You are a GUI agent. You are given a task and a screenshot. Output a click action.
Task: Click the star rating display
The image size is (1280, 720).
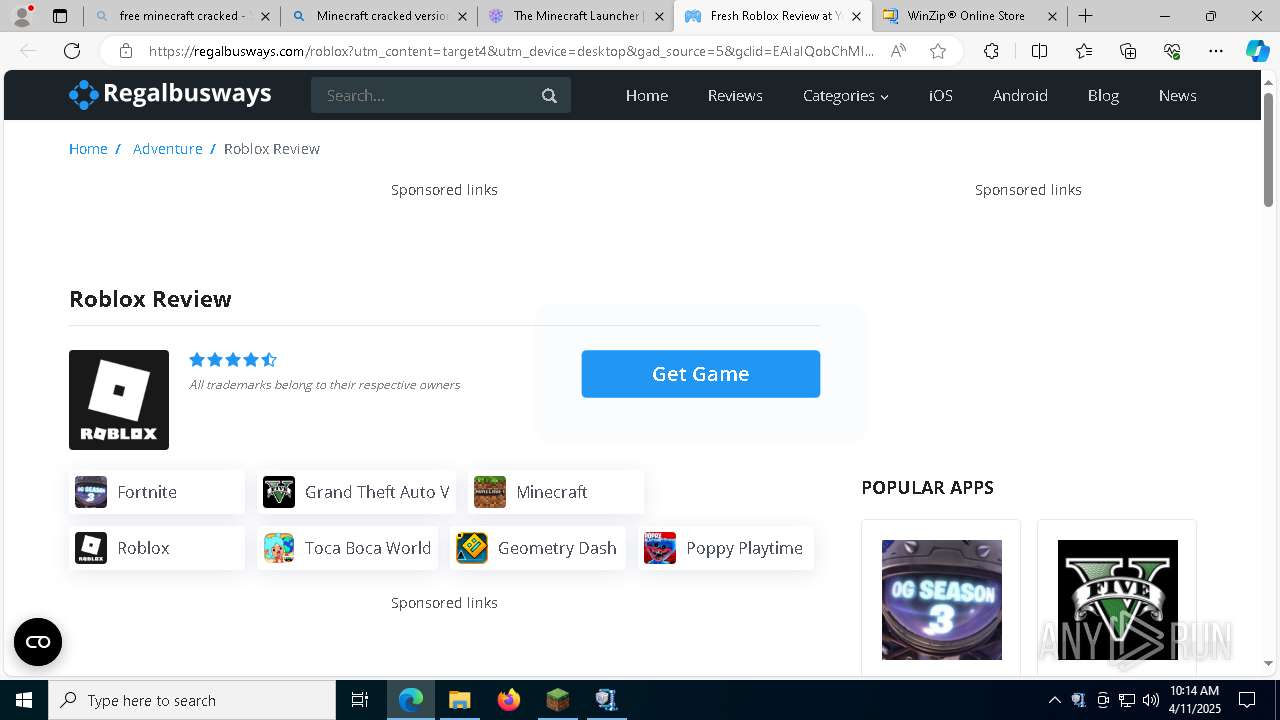pyautogui.click(x=233, y=360)
